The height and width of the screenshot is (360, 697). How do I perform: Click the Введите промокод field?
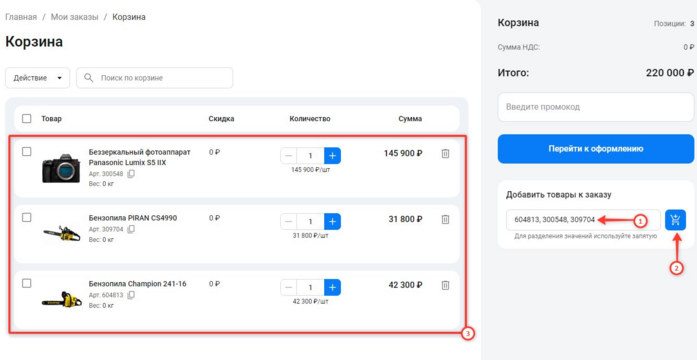point(596,107)
